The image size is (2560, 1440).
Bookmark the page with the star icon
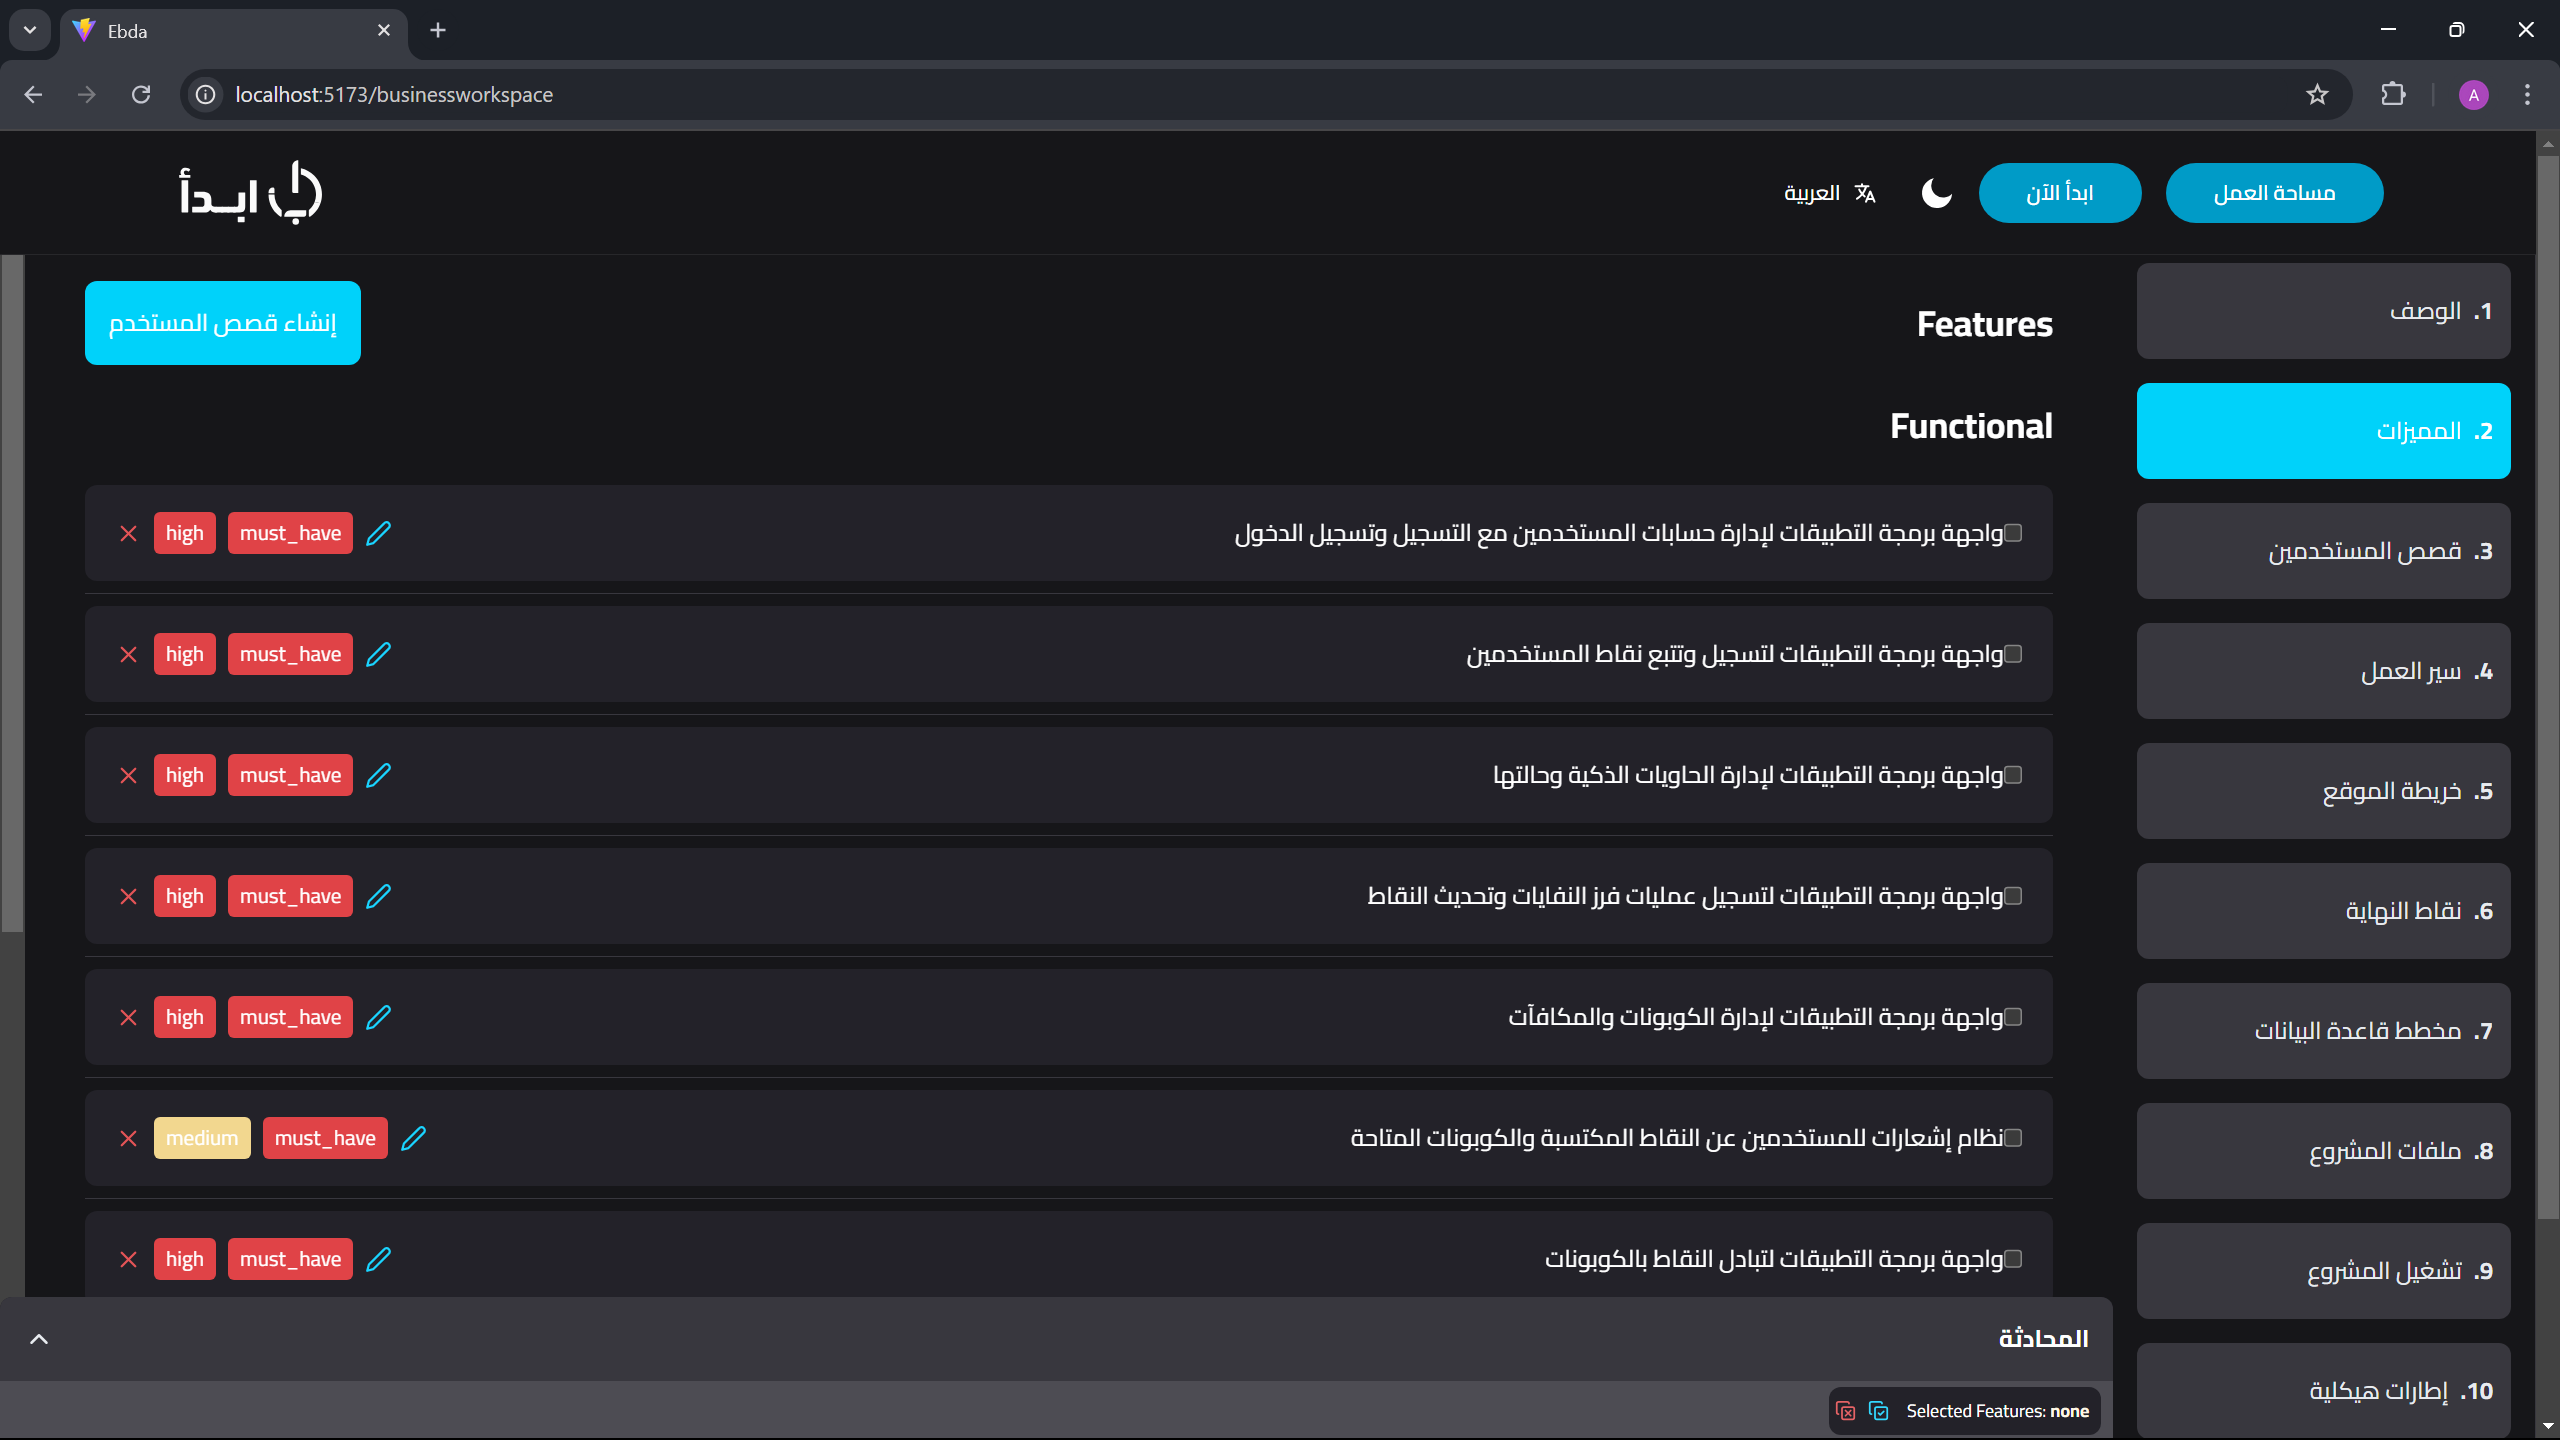click(x=2318, y=94)
